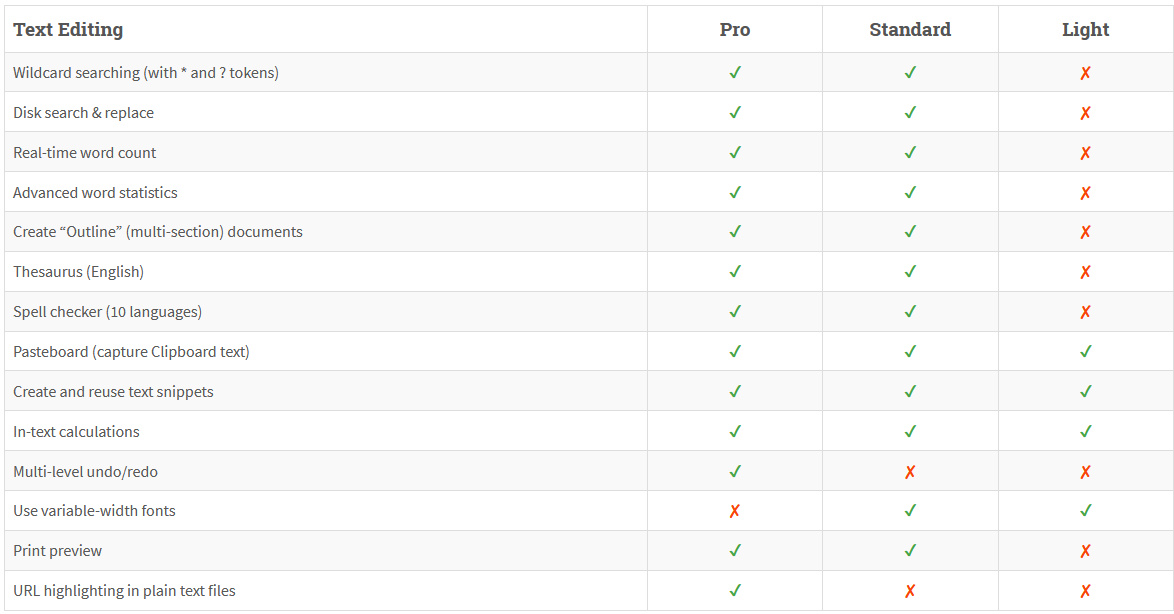Click the Standard checkmark for Disk search & replace

click(x=910, y=113)
